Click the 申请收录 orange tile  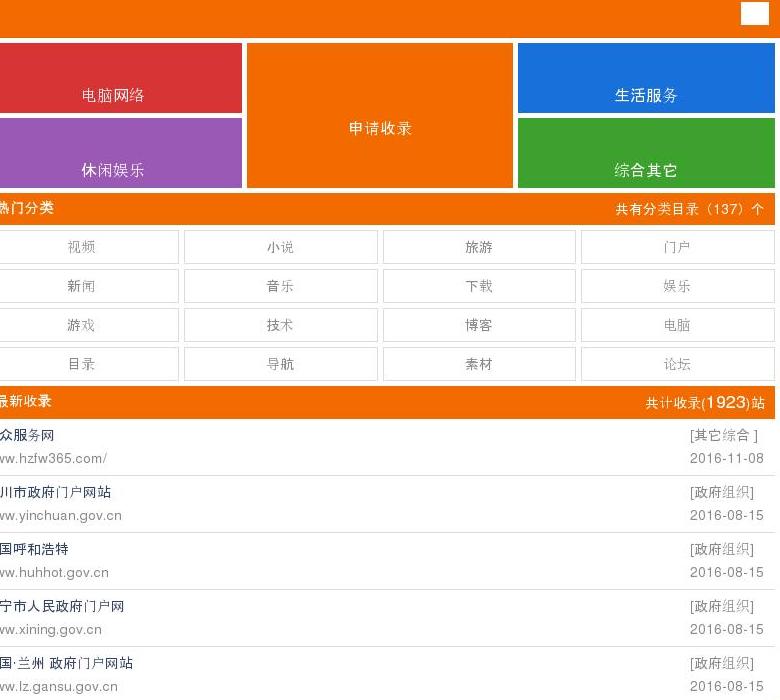click(380, 115)
